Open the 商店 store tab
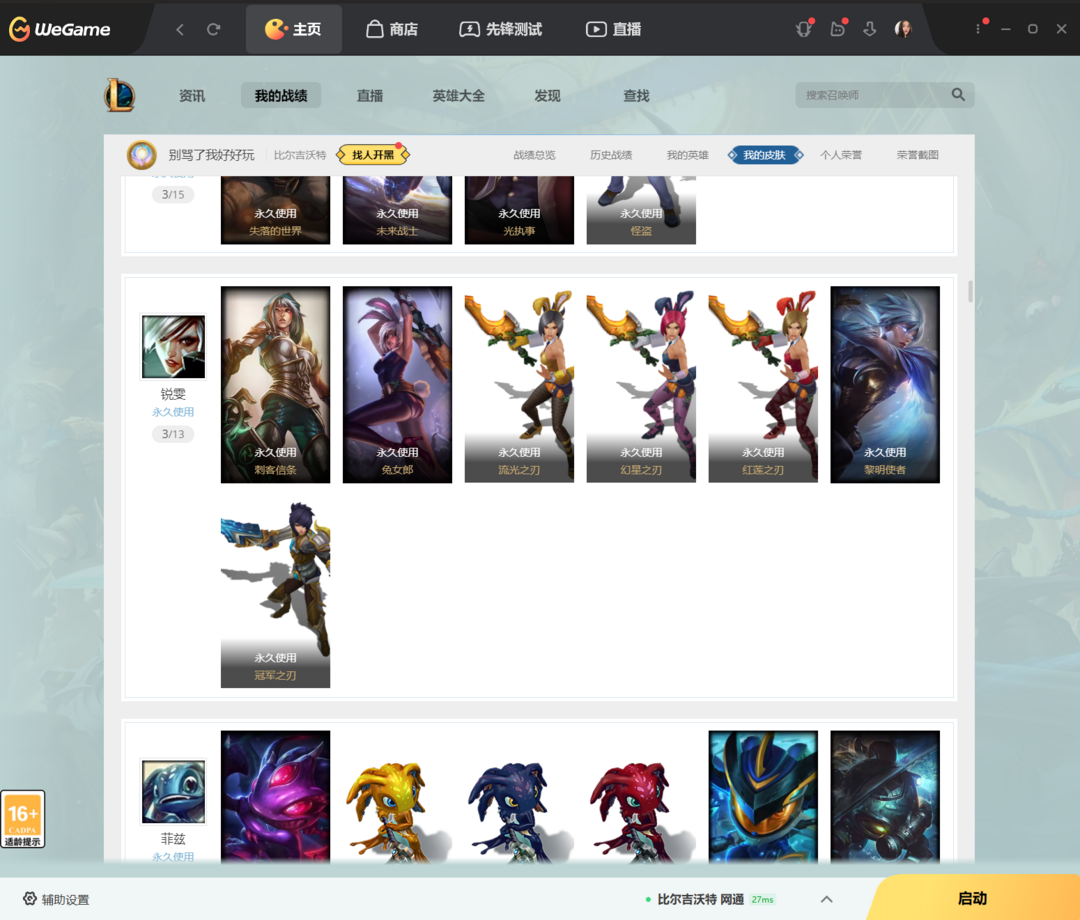 tap(392, 29)
